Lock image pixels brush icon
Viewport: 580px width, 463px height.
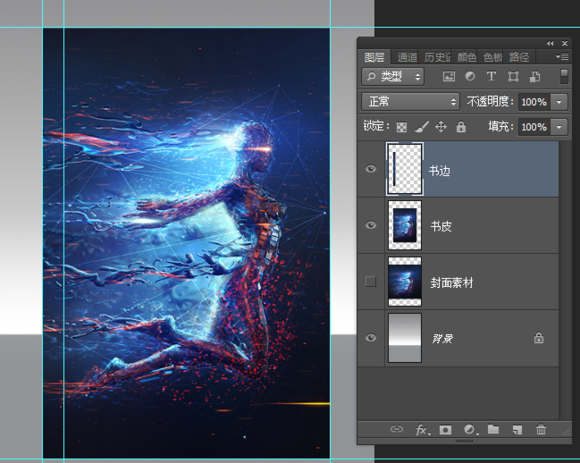pyautogui.click(x=422, y=127)
